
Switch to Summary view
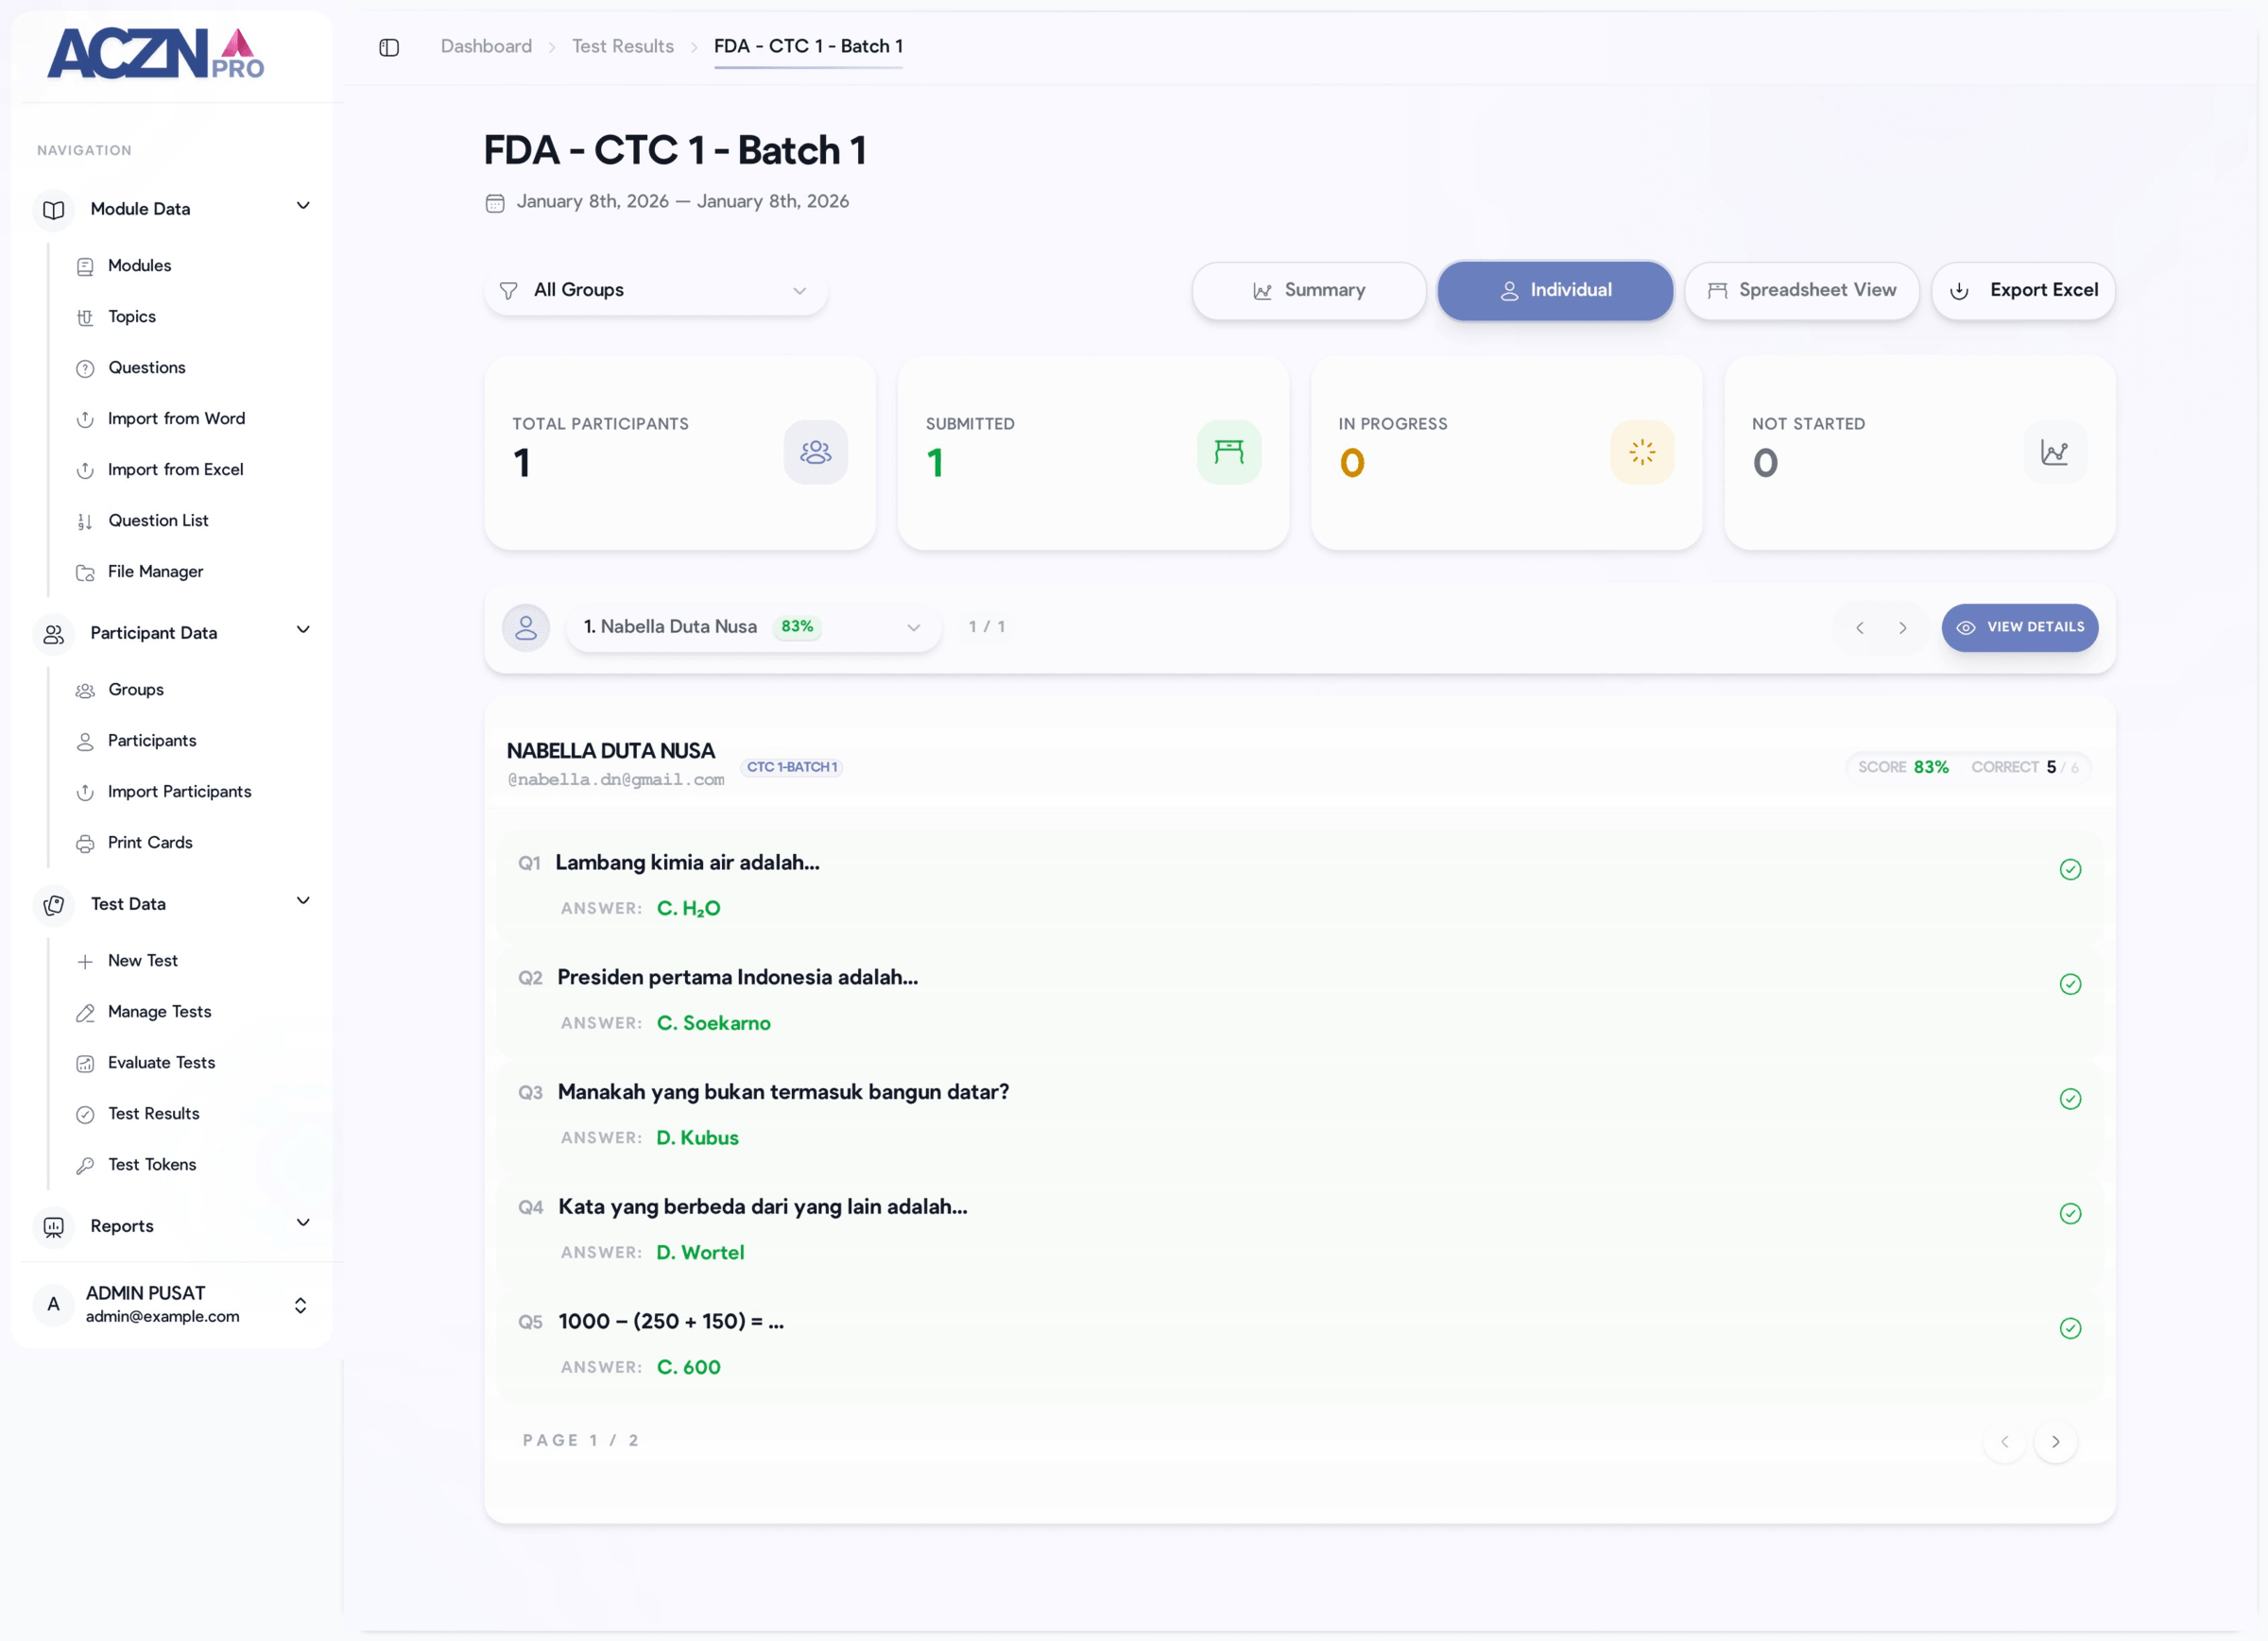(x=1308, y=290)
